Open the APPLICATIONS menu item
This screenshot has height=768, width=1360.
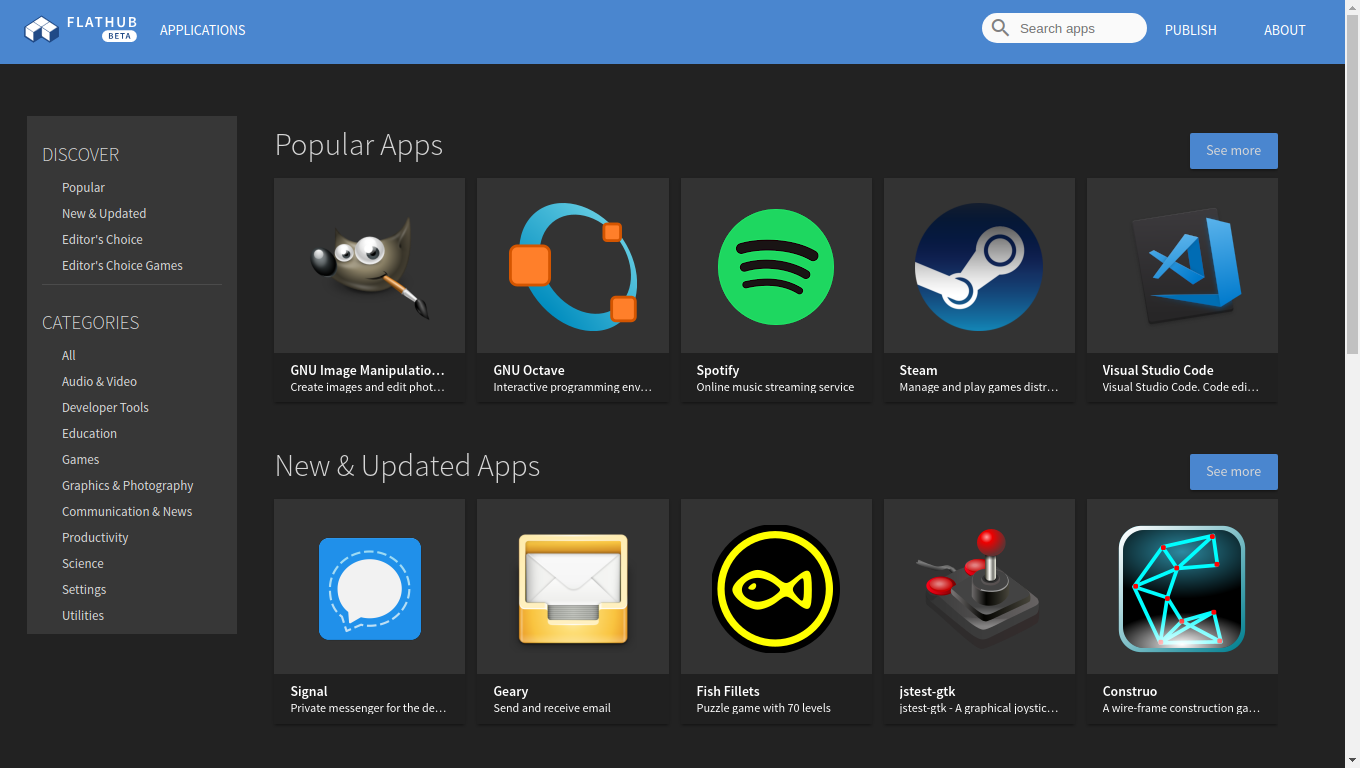(x=203, y=30)
